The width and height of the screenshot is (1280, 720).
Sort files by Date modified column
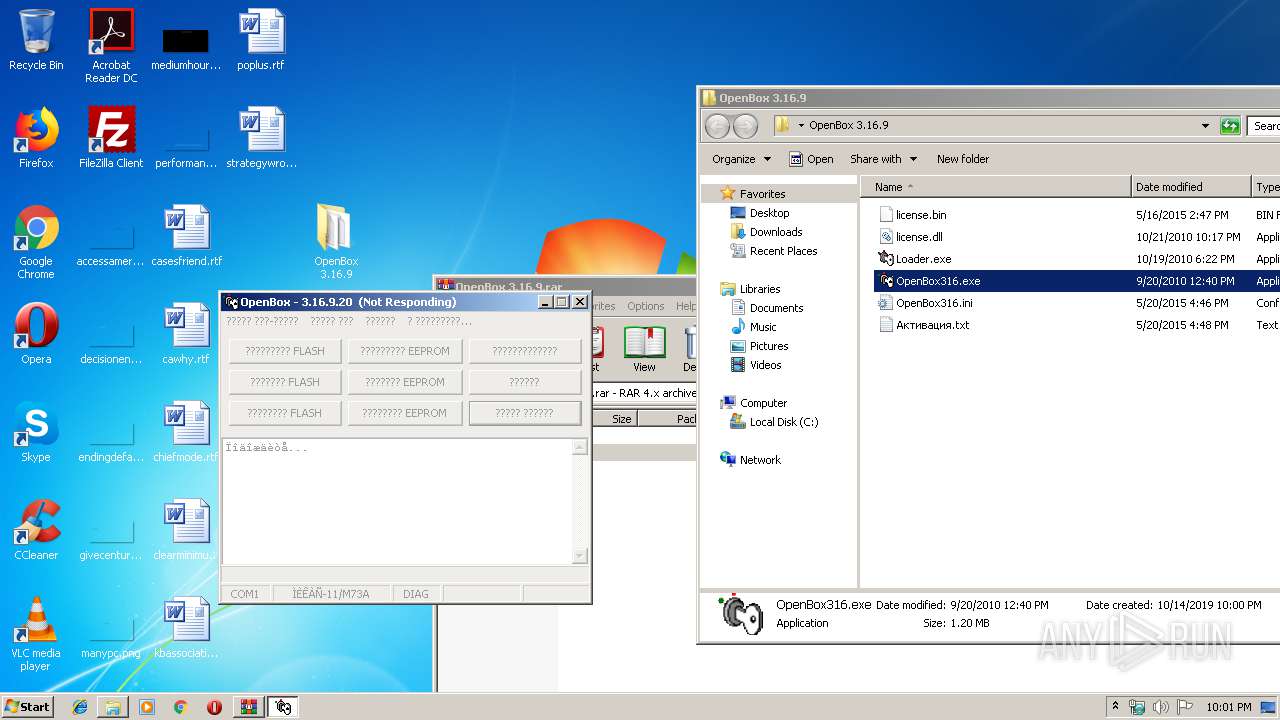pyautogui.click(x=1191, y=187)
